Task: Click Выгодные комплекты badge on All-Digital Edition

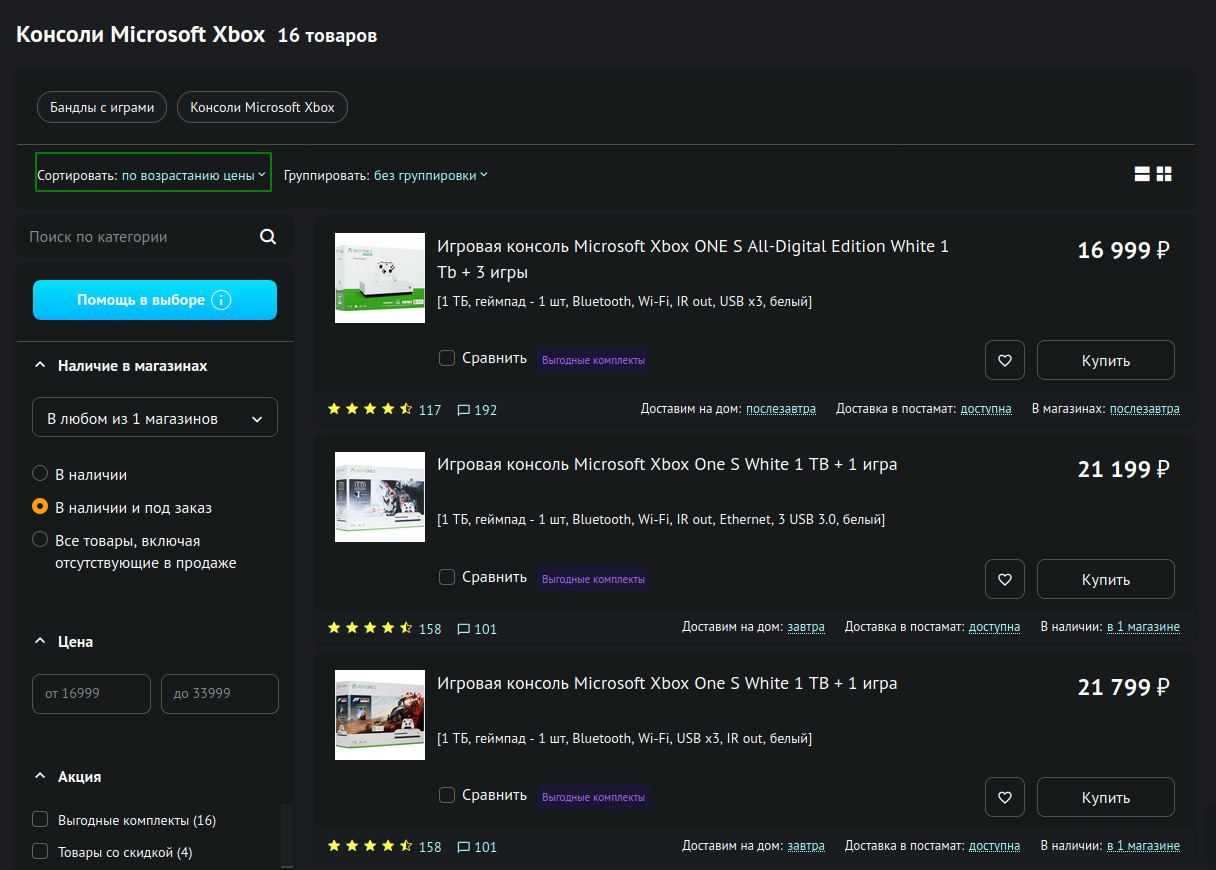Action: 593,360
